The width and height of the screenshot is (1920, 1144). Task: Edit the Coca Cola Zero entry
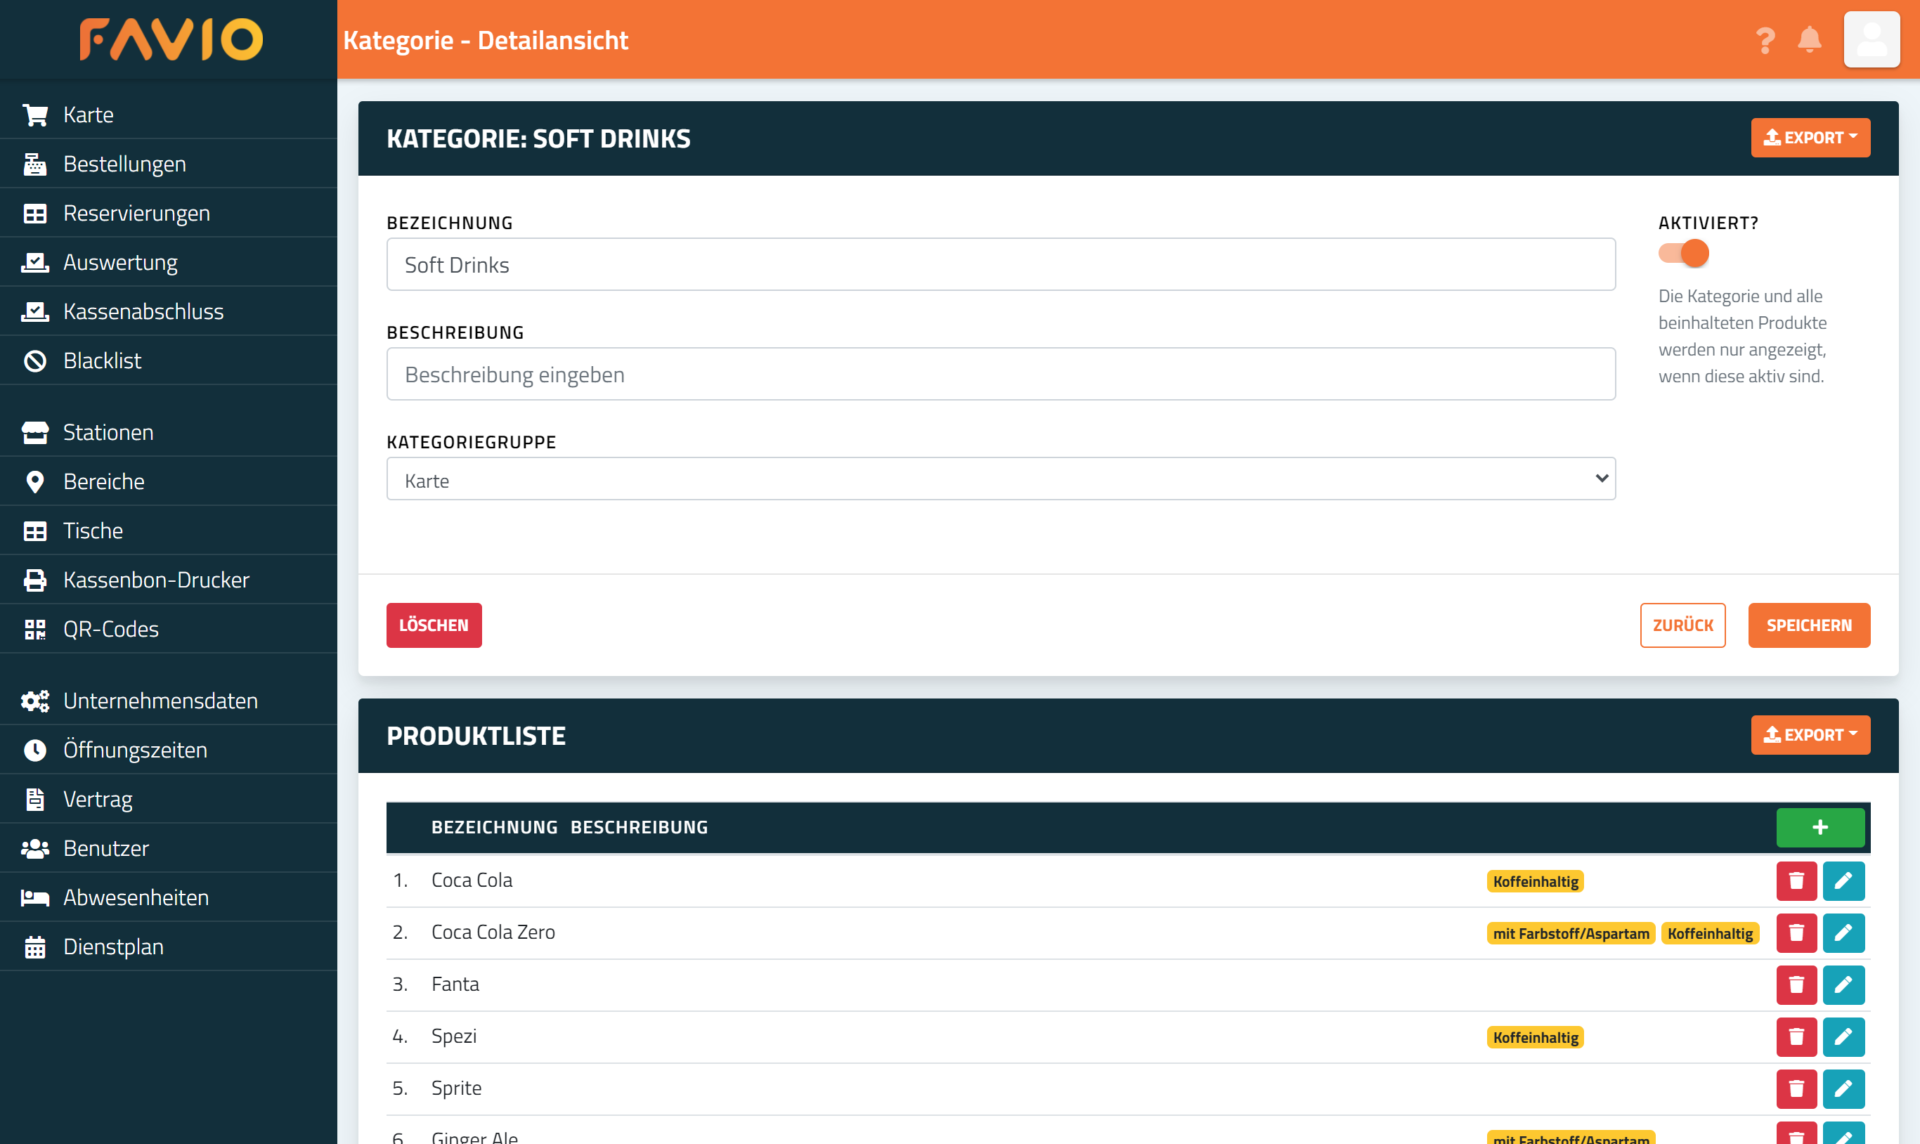(1843, 933)
